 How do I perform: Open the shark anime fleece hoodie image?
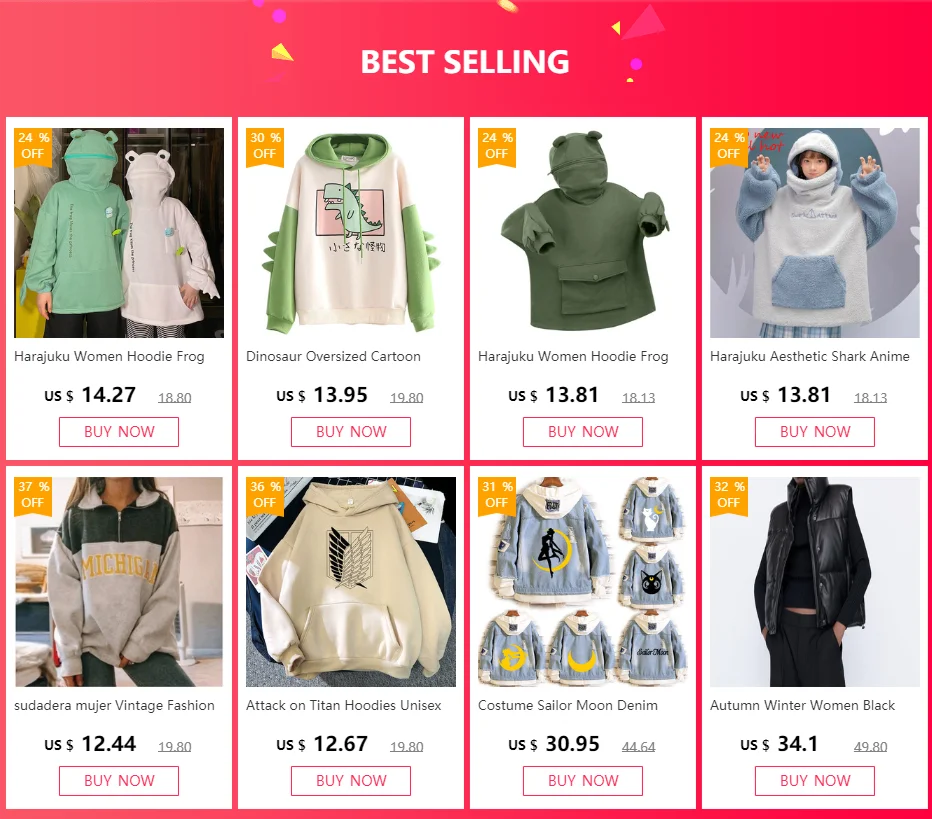(815, 233)
